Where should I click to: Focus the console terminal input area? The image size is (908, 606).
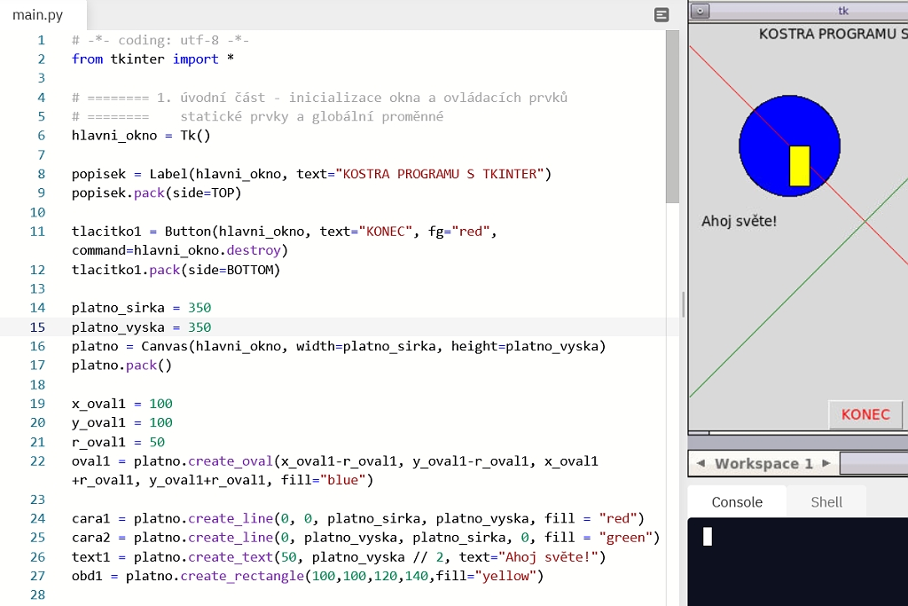click(798, 562)
